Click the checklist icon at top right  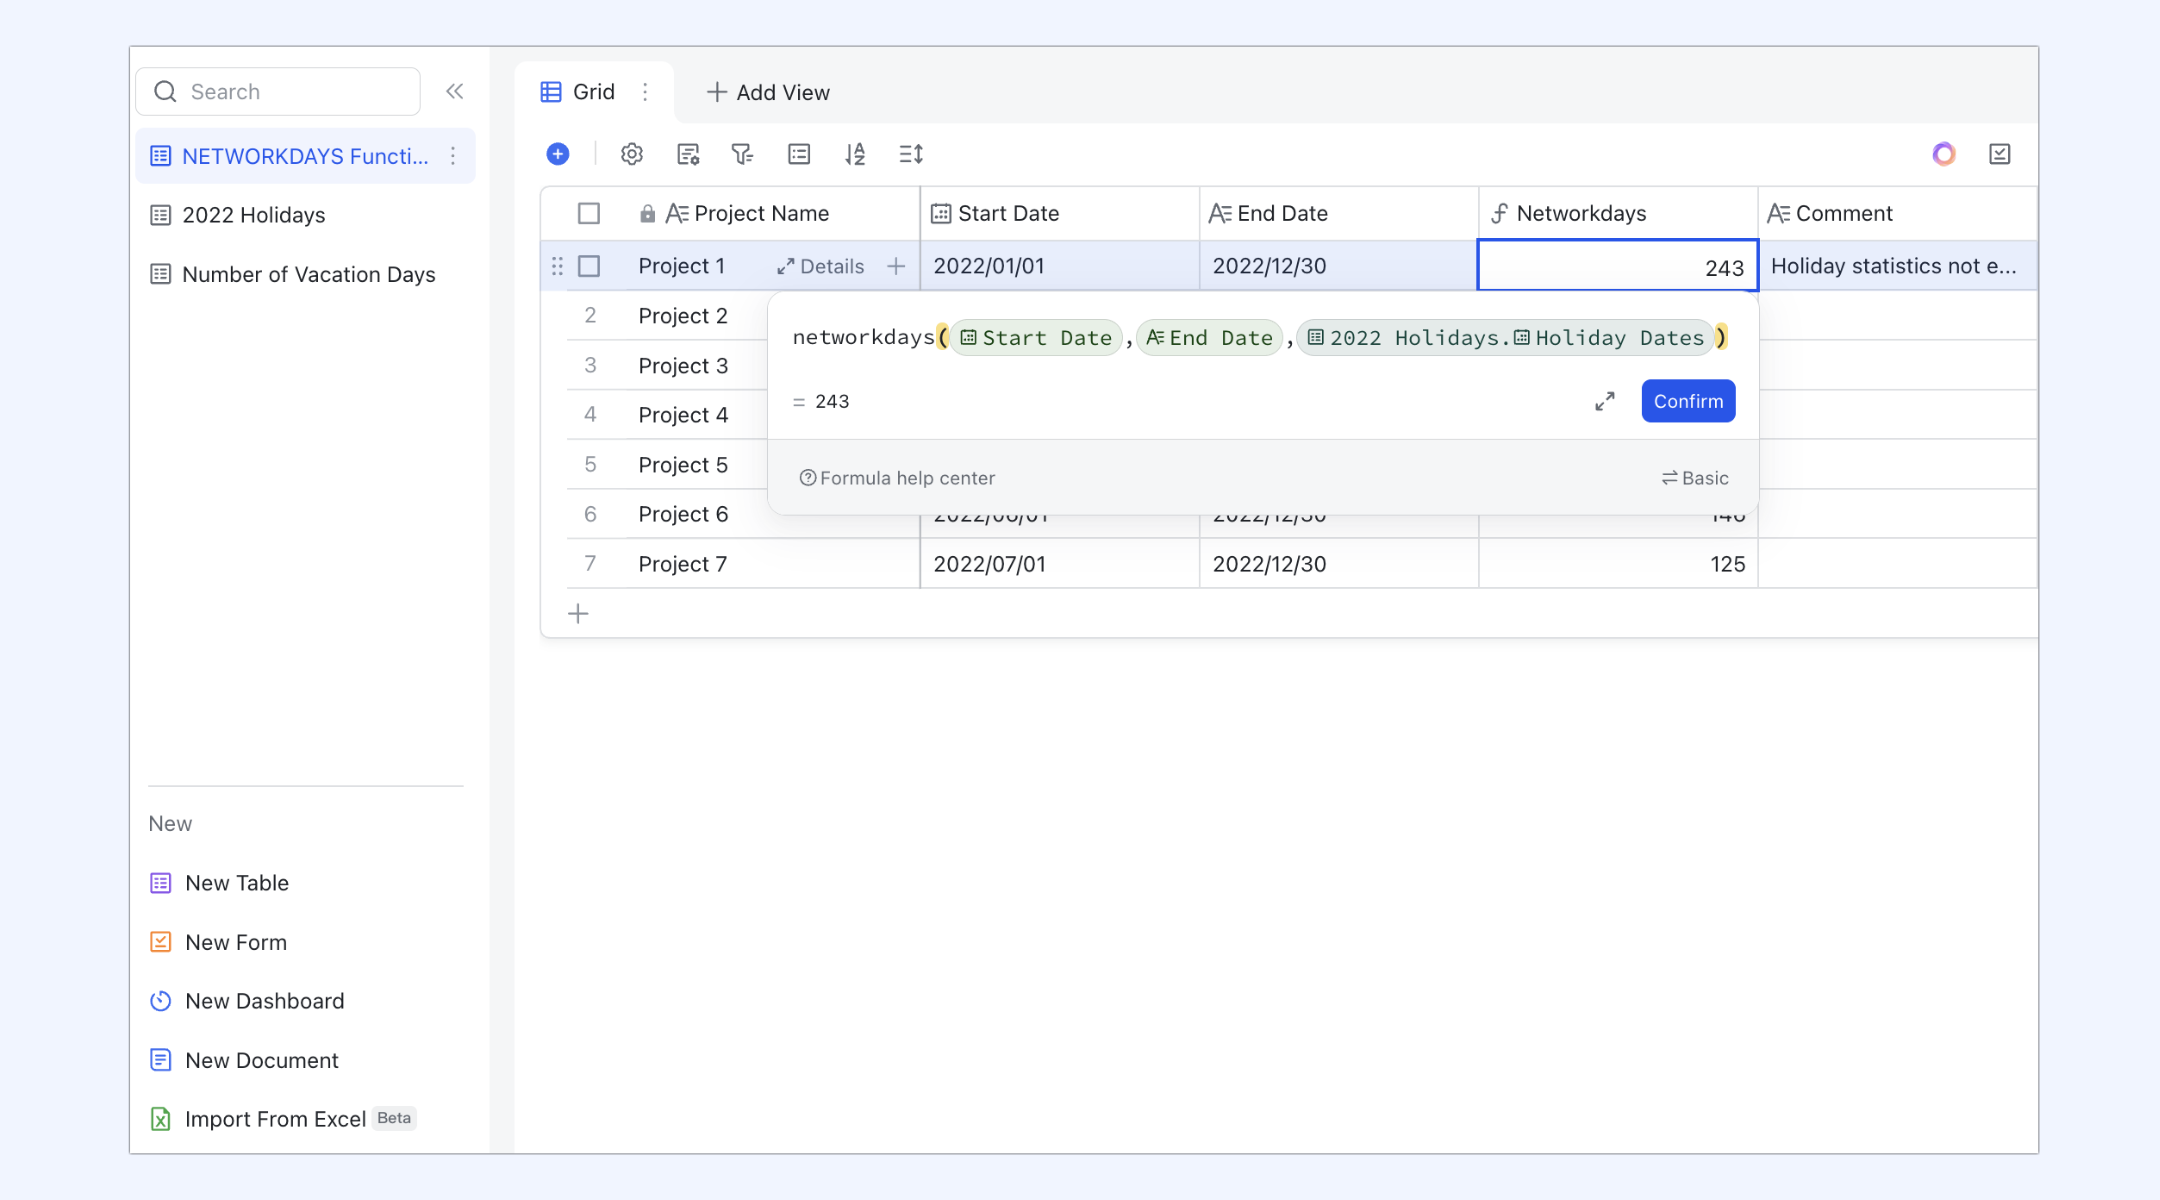click(2000, 154)
